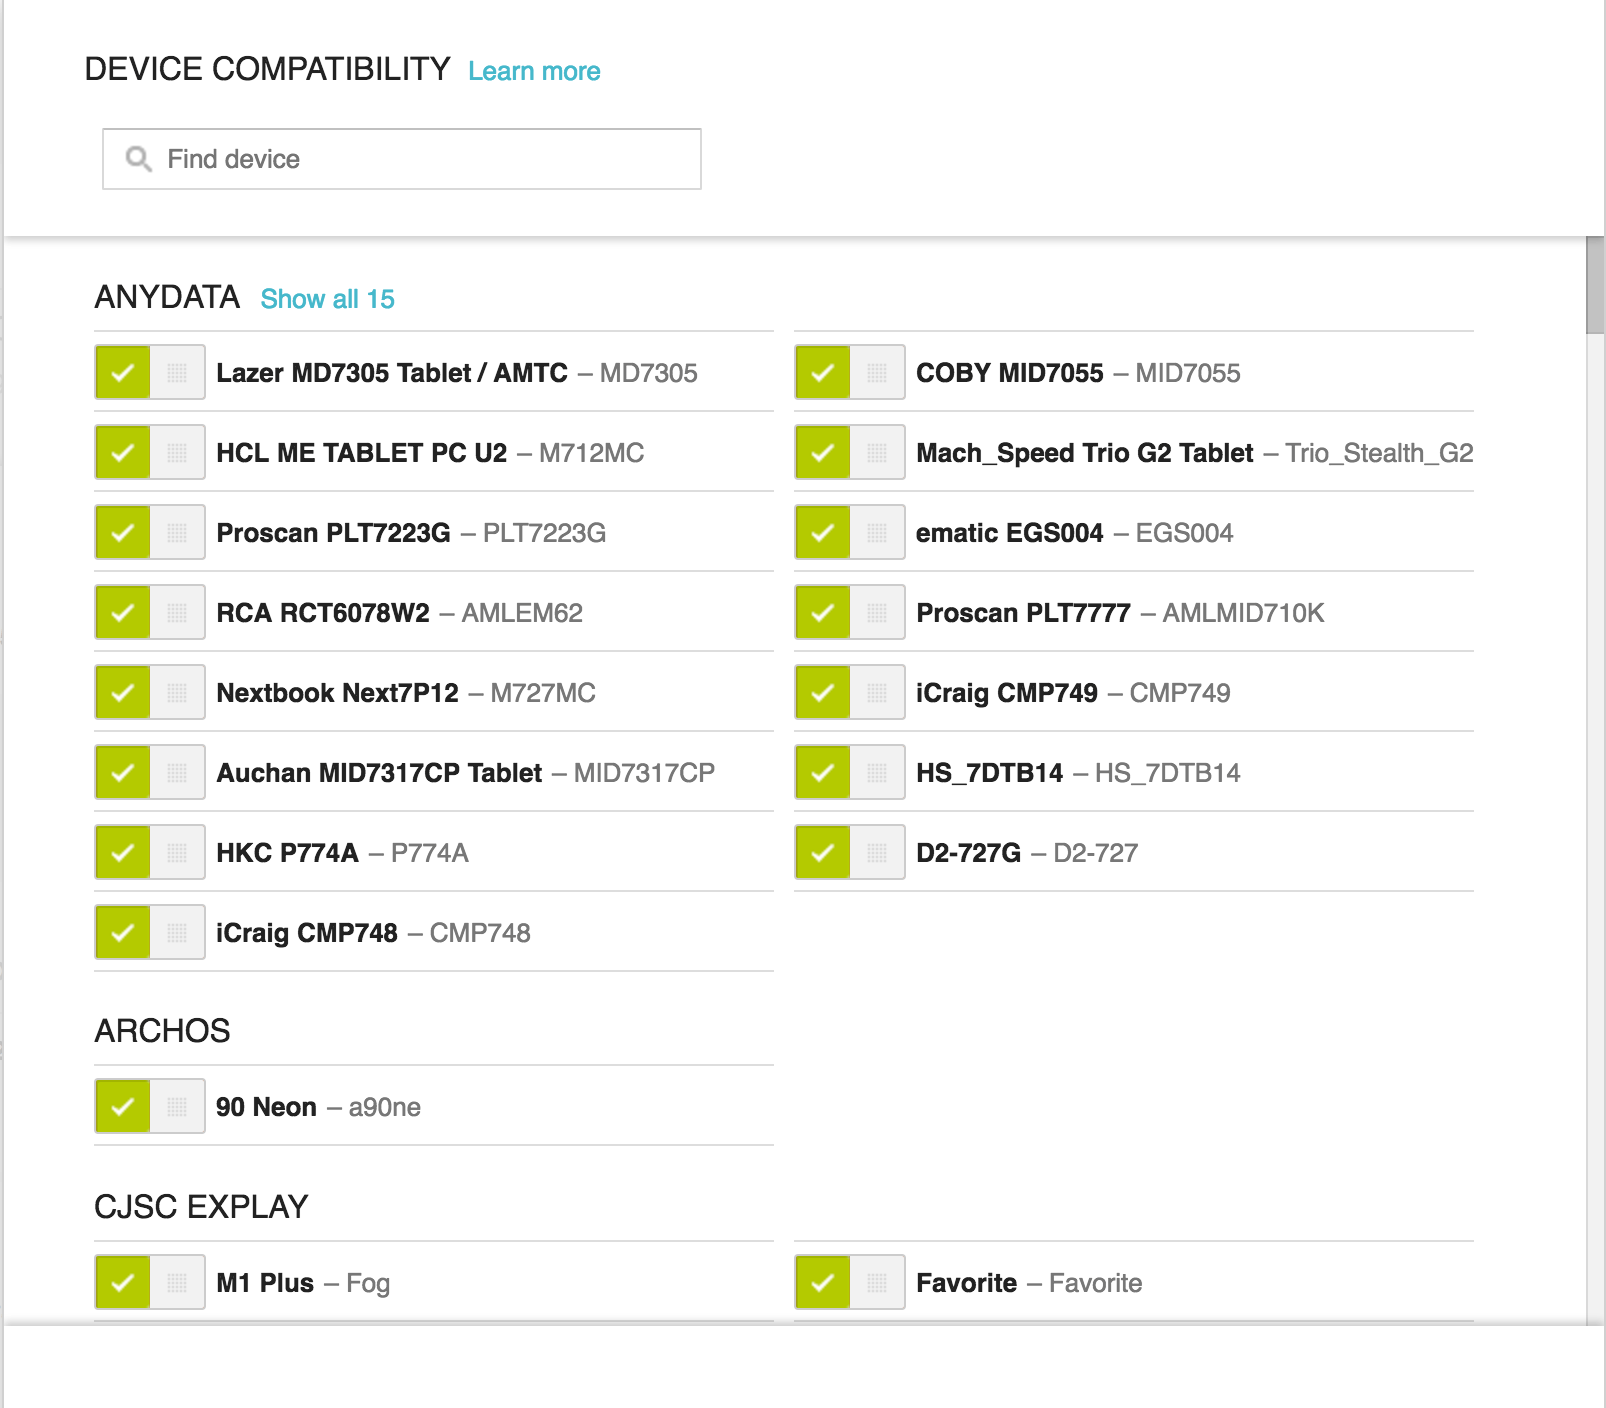Disable the iCraig CMP749 switch
Viewport: 1606px width, 1408px height.
tap(850, 692)
